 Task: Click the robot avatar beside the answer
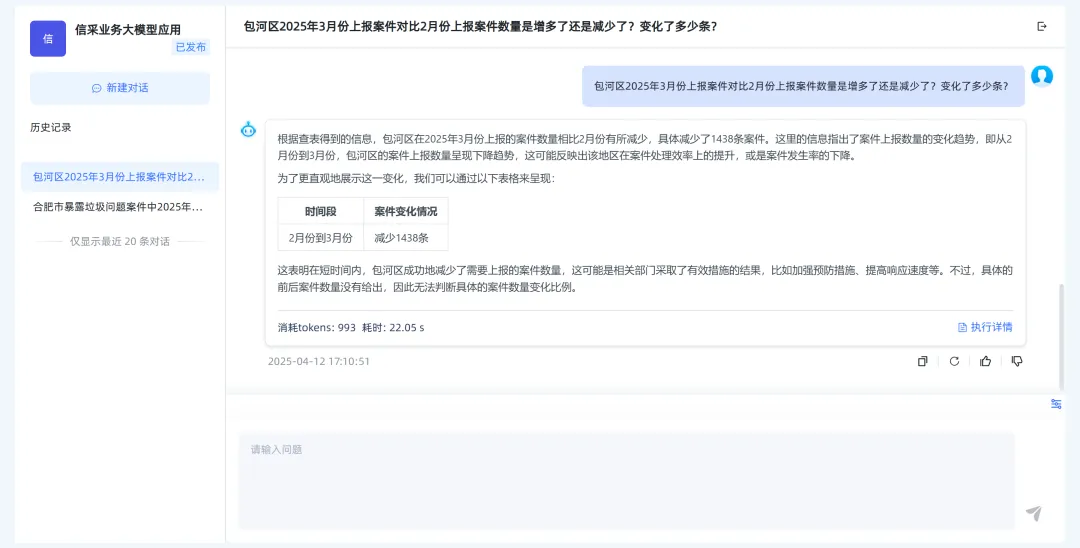pyautogui.click(x=249, y=129)
